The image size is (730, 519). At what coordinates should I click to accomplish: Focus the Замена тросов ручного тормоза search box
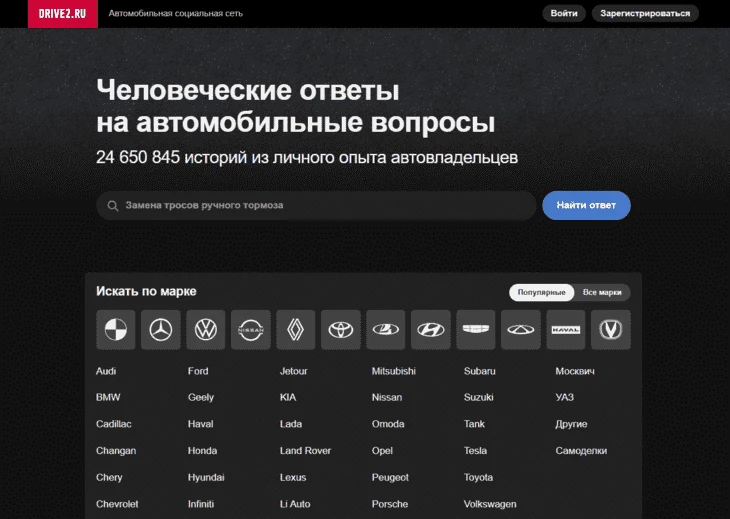point(317,205)
